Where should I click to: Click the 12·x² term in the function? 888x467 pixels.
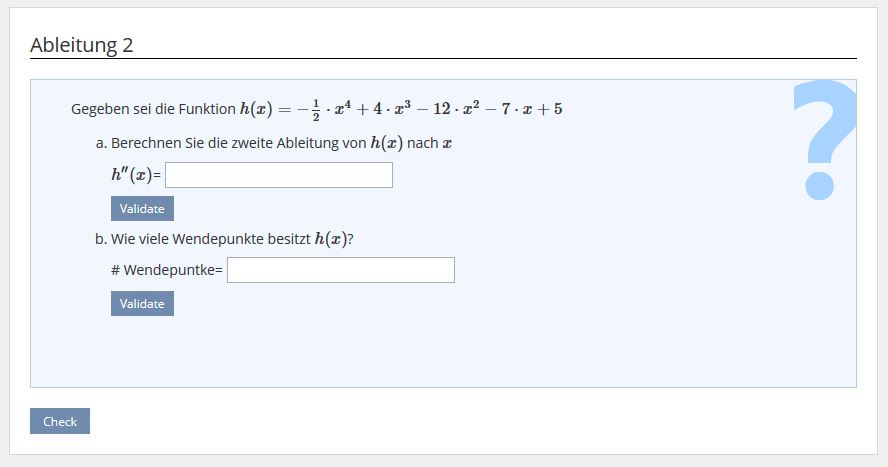tap(451, 108)
